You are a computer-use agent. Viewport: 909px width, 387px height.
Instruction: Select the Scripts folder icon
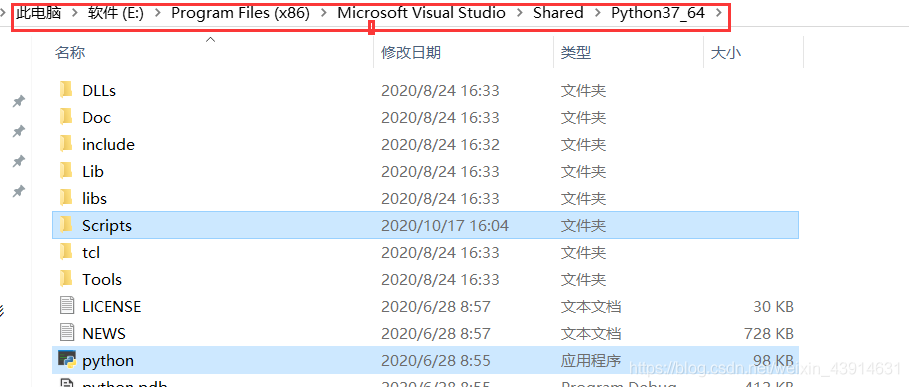66,225
